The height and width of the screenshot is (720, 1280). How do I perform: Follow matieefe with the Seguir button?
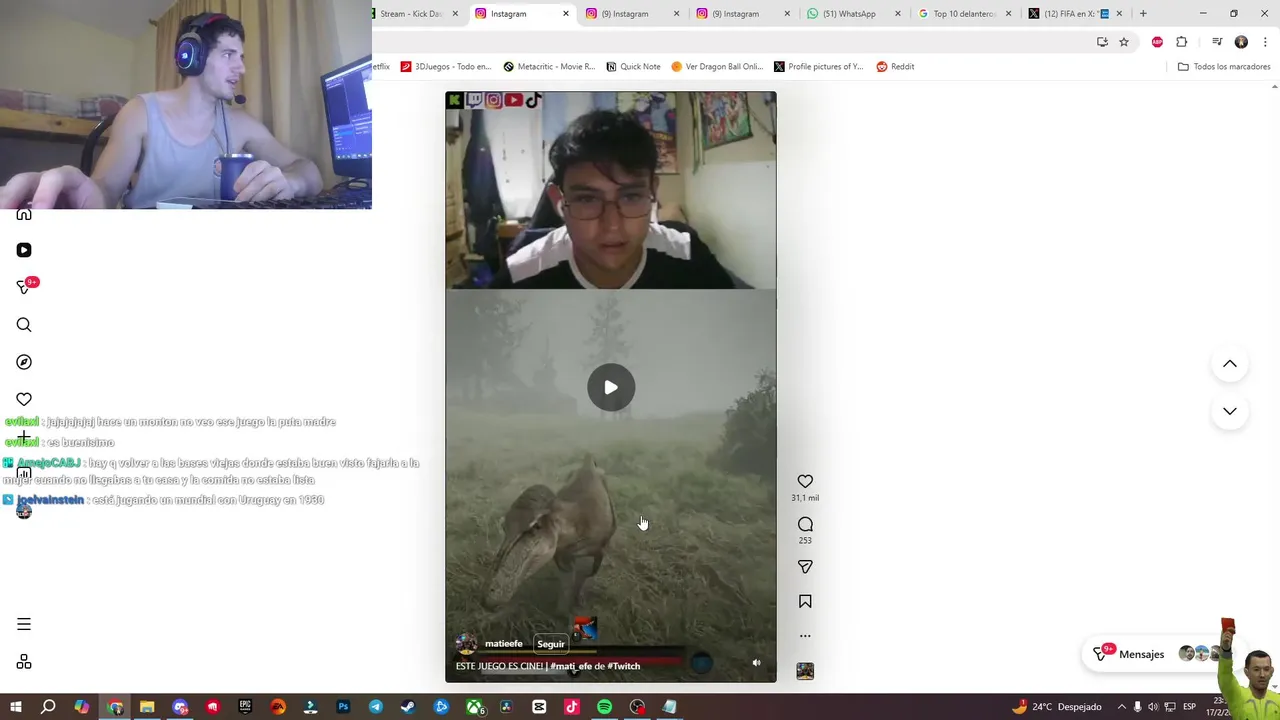click(x=550, y=644)
